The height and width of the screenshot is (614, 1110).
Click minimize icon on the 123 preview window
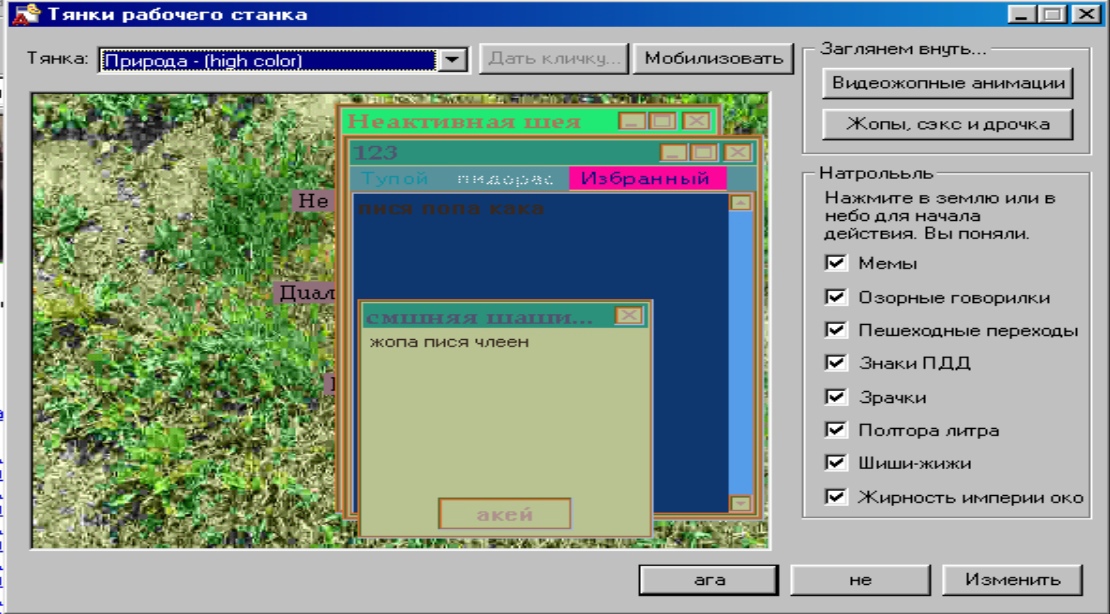(673, 152)
